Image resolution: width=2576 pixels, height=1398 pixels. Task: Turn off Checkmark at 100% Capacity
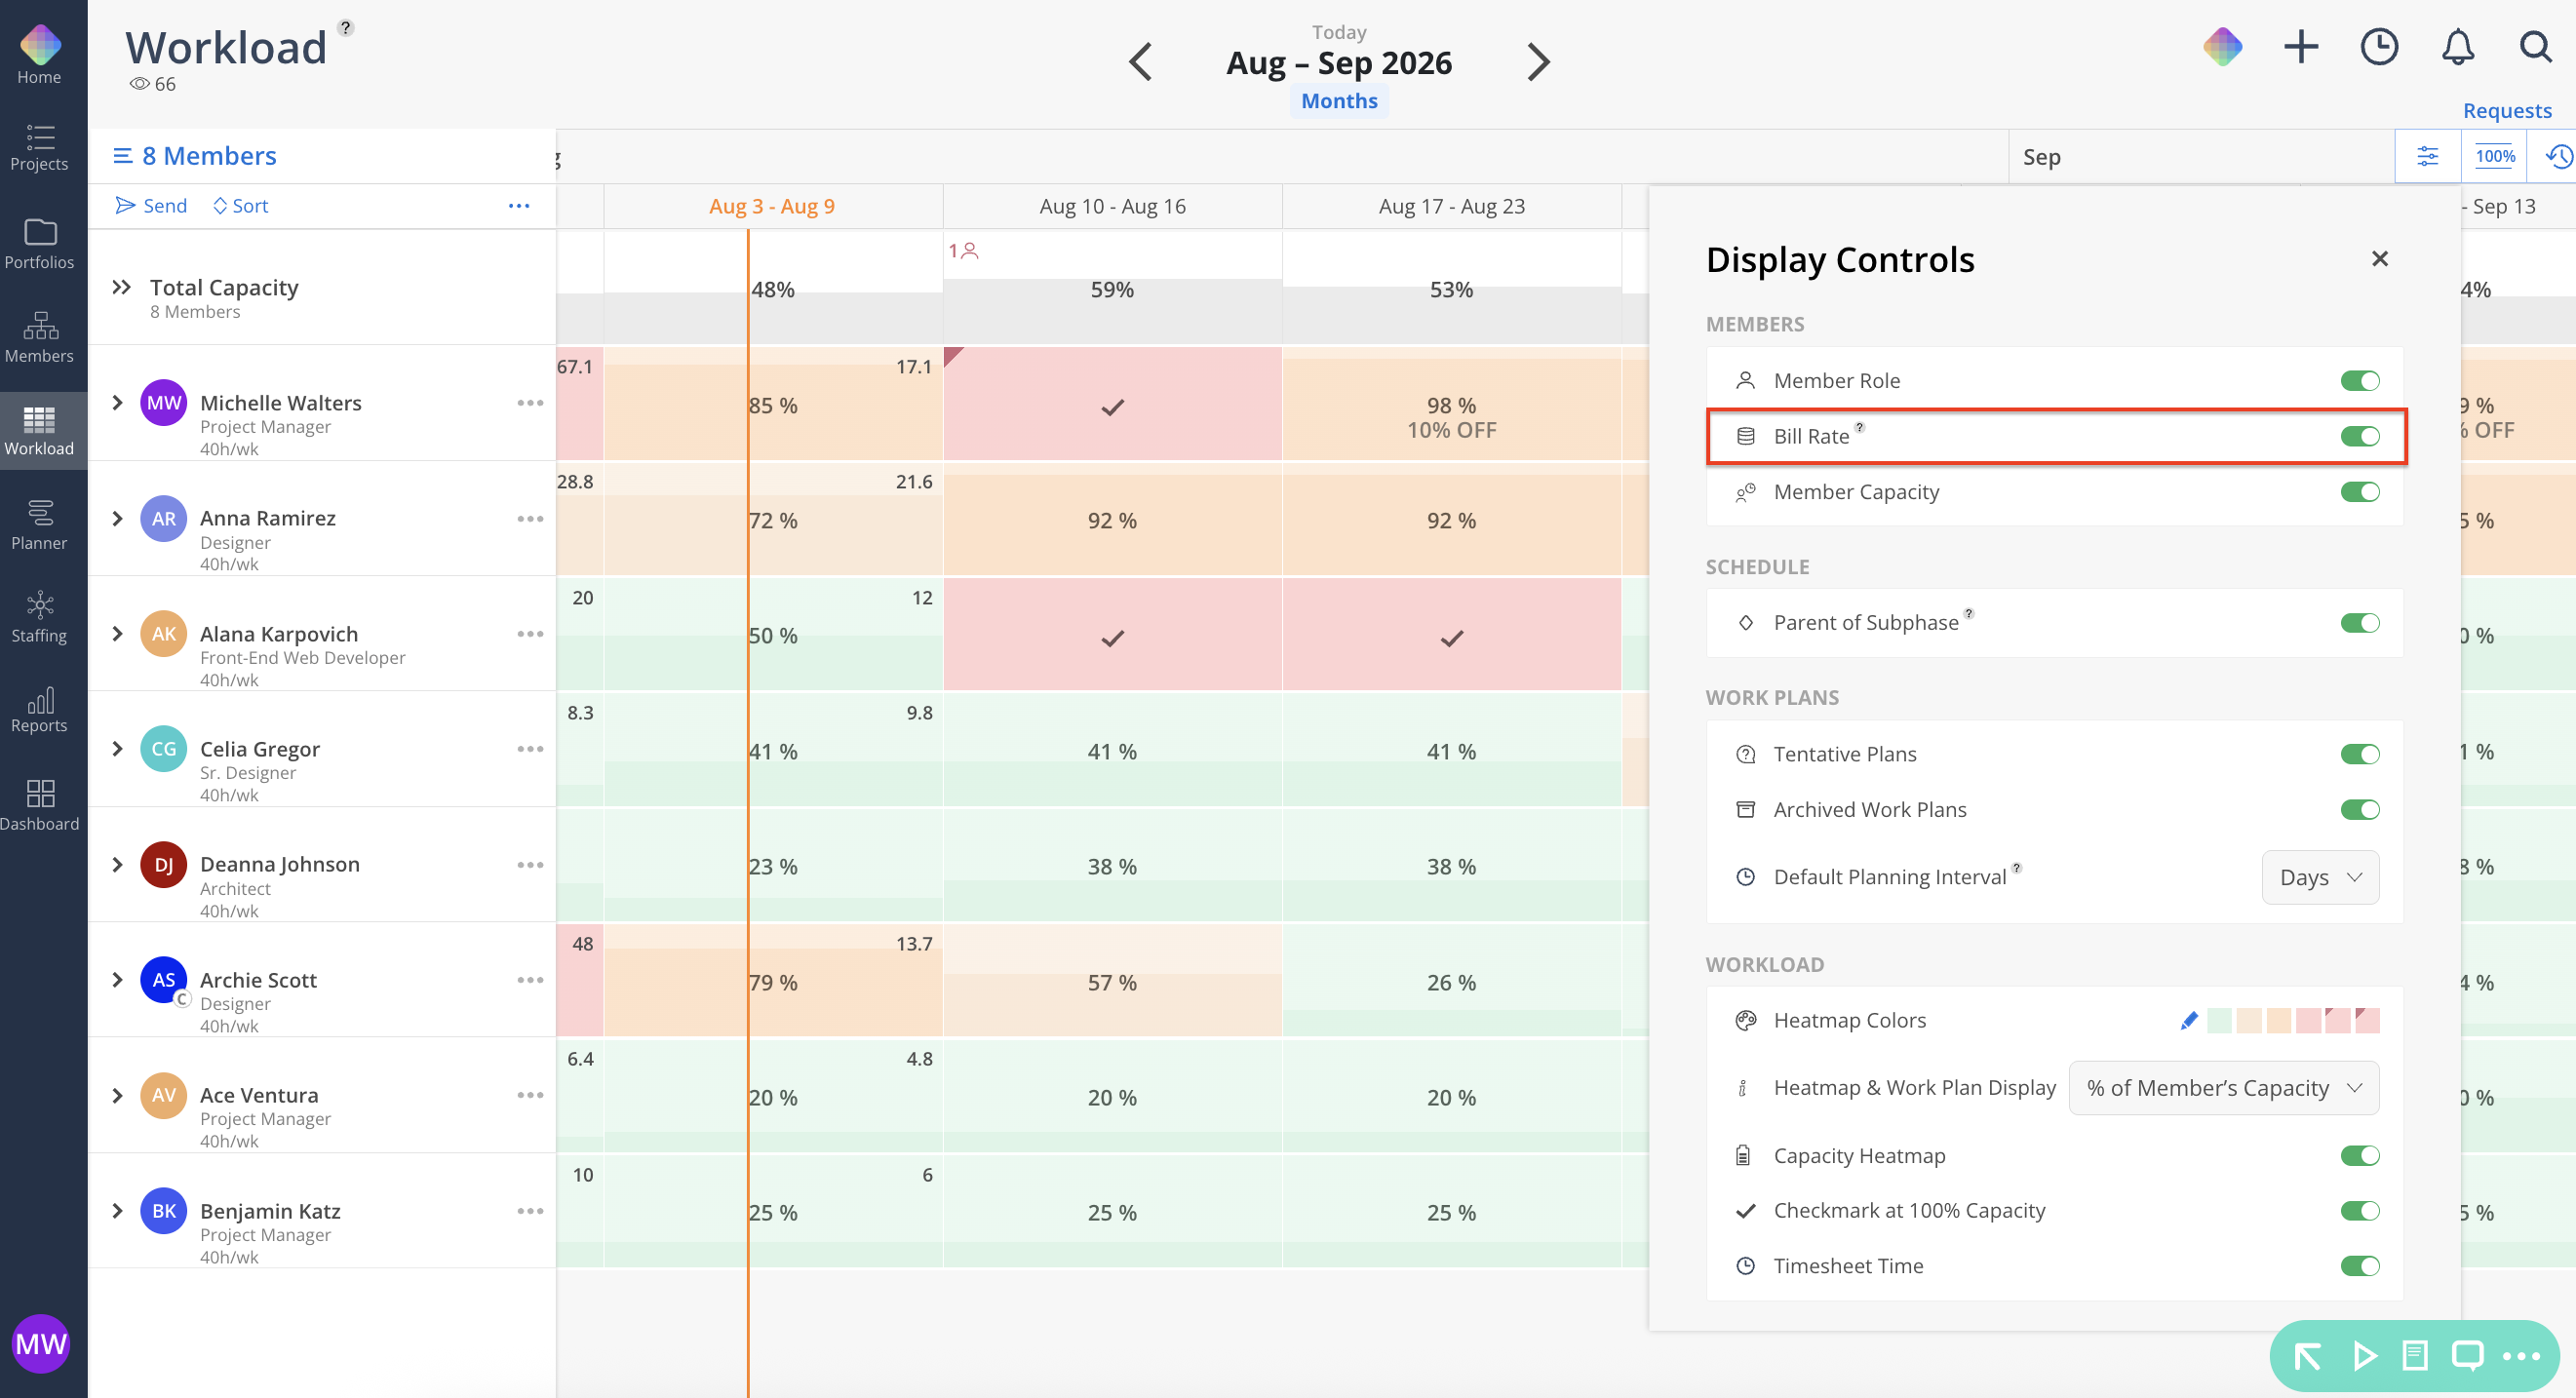[2359, 1211]
